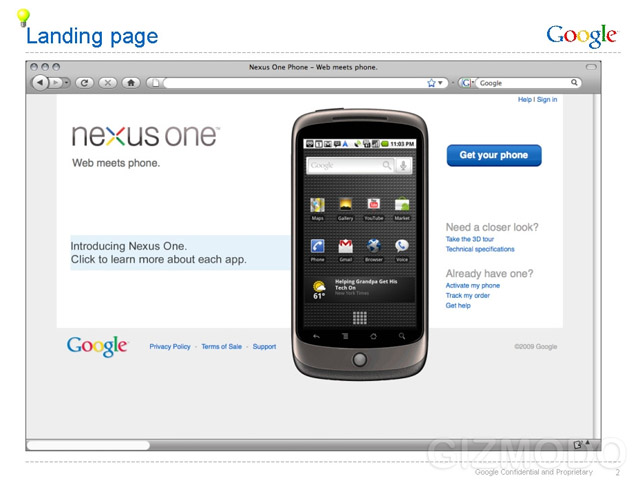Click the Privacy Policy footer link
The height and width of the screenshot is (487, 640).
(170, 347)
